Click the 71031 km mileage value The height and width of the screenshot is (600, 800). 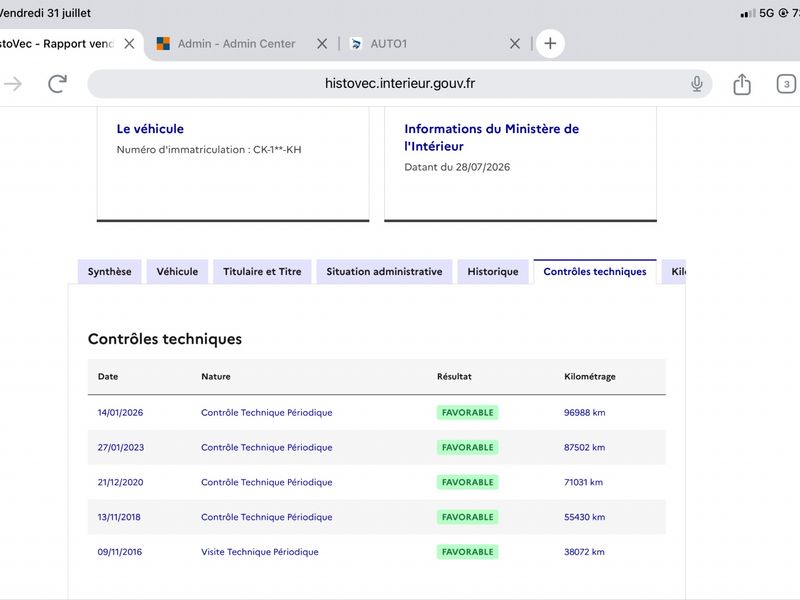[583, 482]
